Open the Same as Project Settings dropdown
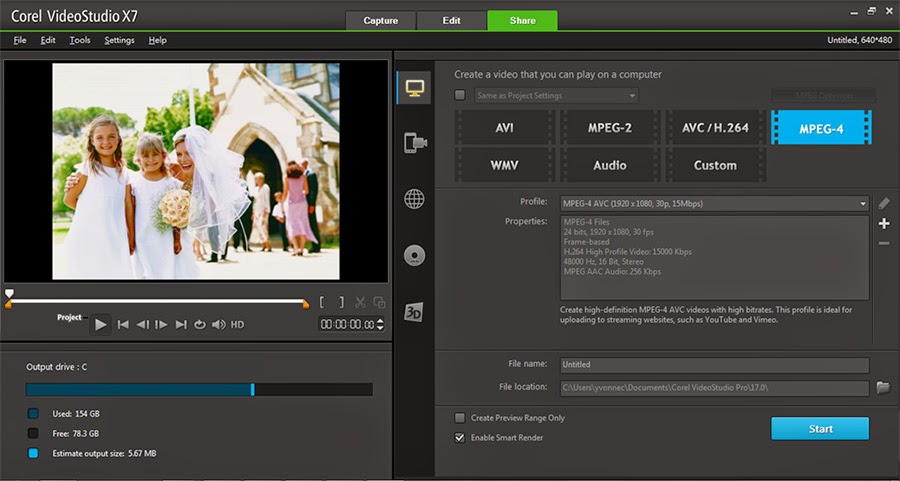 pyautogui.click(x=632, y=96)
